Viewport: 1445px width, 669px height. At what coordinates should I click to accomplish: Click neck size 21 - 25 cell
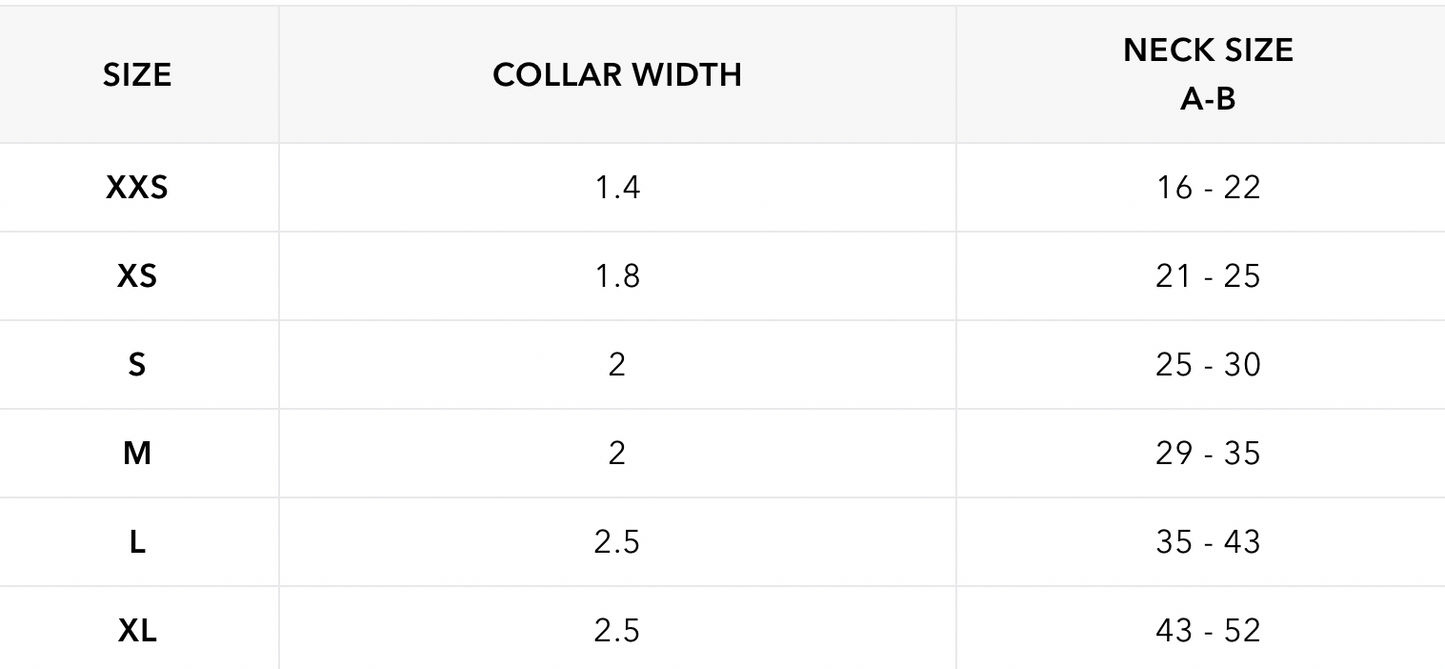(1208, 276)
